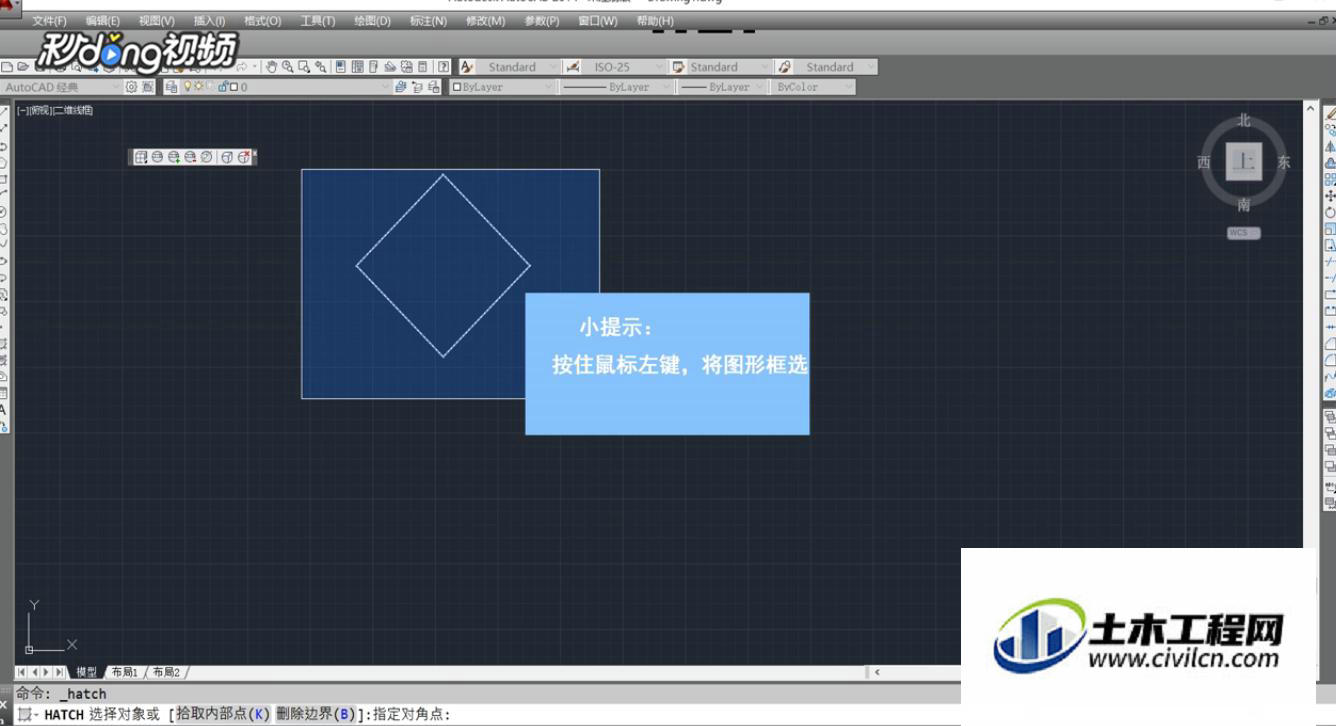Open the 视图(V) menu
This screenshot has height=726, width=1336.
coord(156,21)
